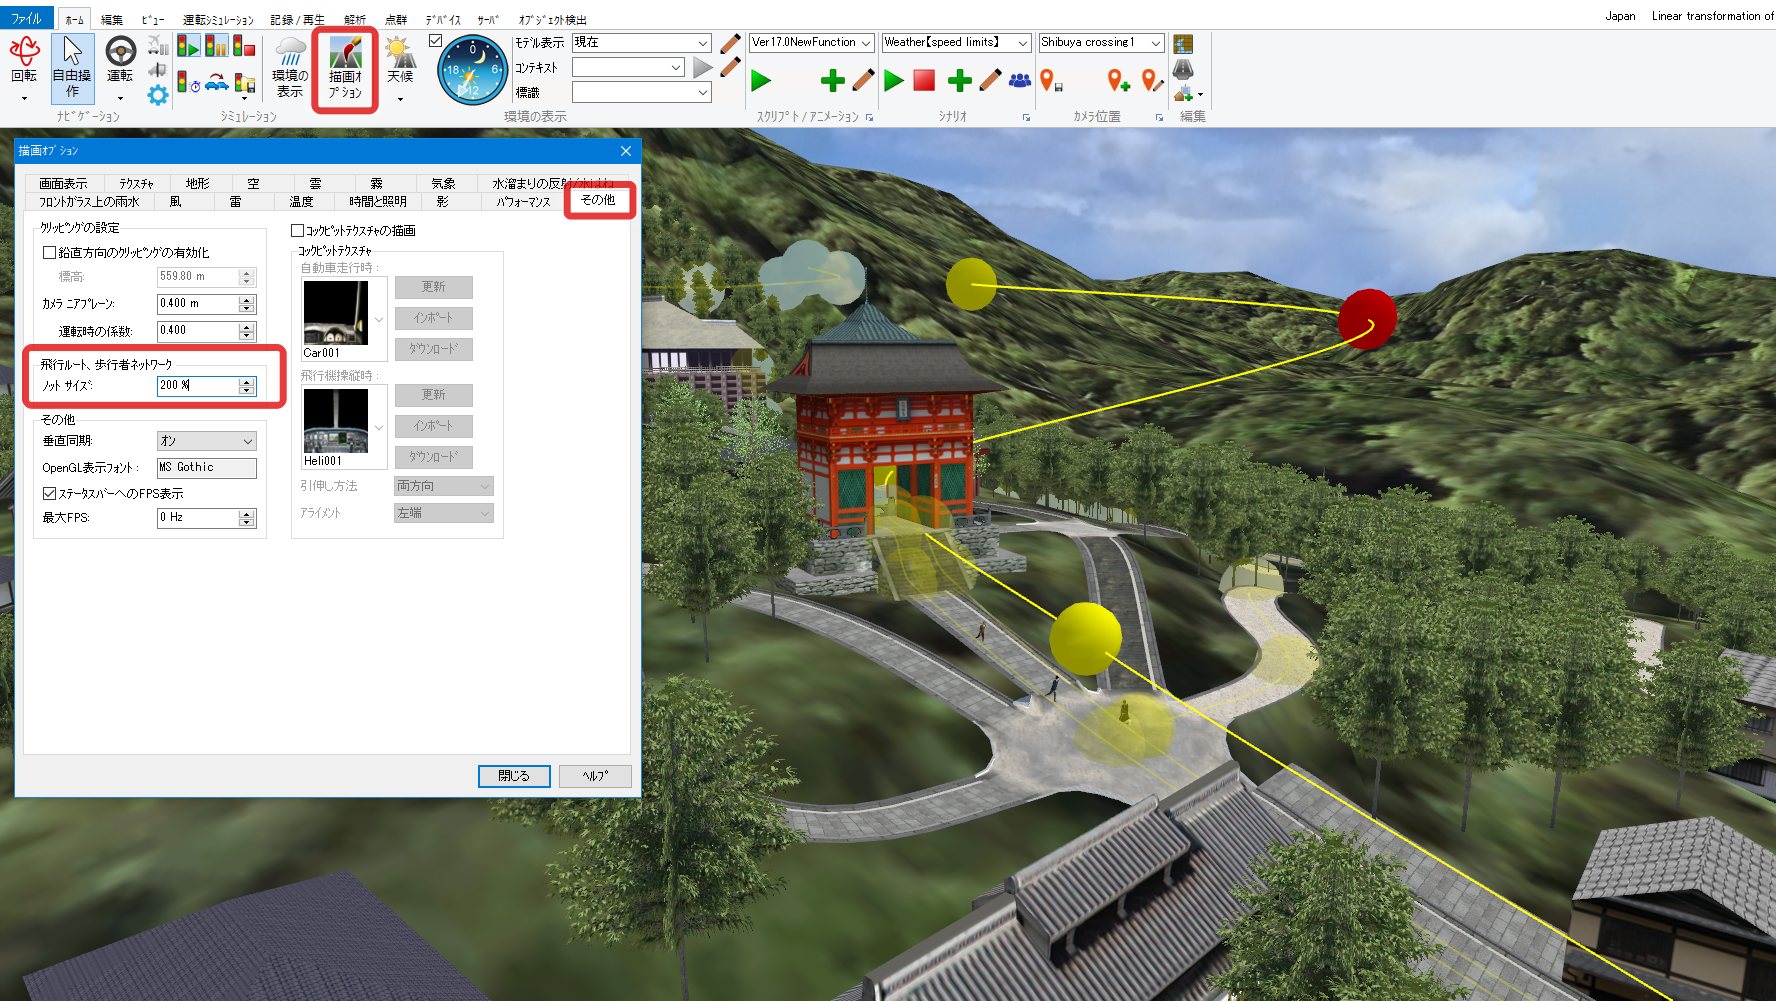The width and height of the screenshot is (1776, 1001).
Task: Expand the 垂直同期 dropdown
Action: click(x=207, y=441)
